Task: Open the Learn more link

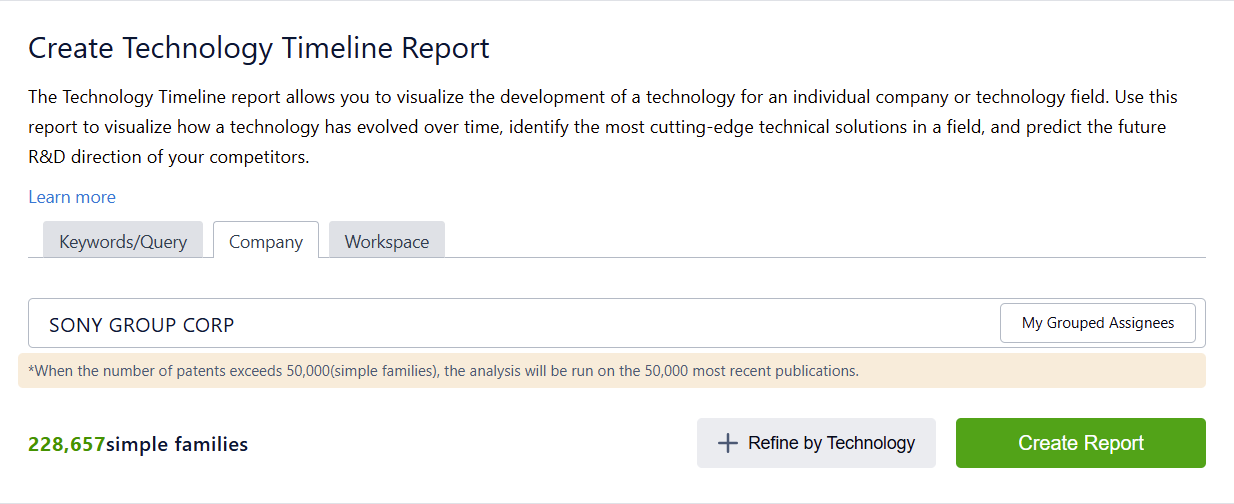Action: (x=72, y=197)
